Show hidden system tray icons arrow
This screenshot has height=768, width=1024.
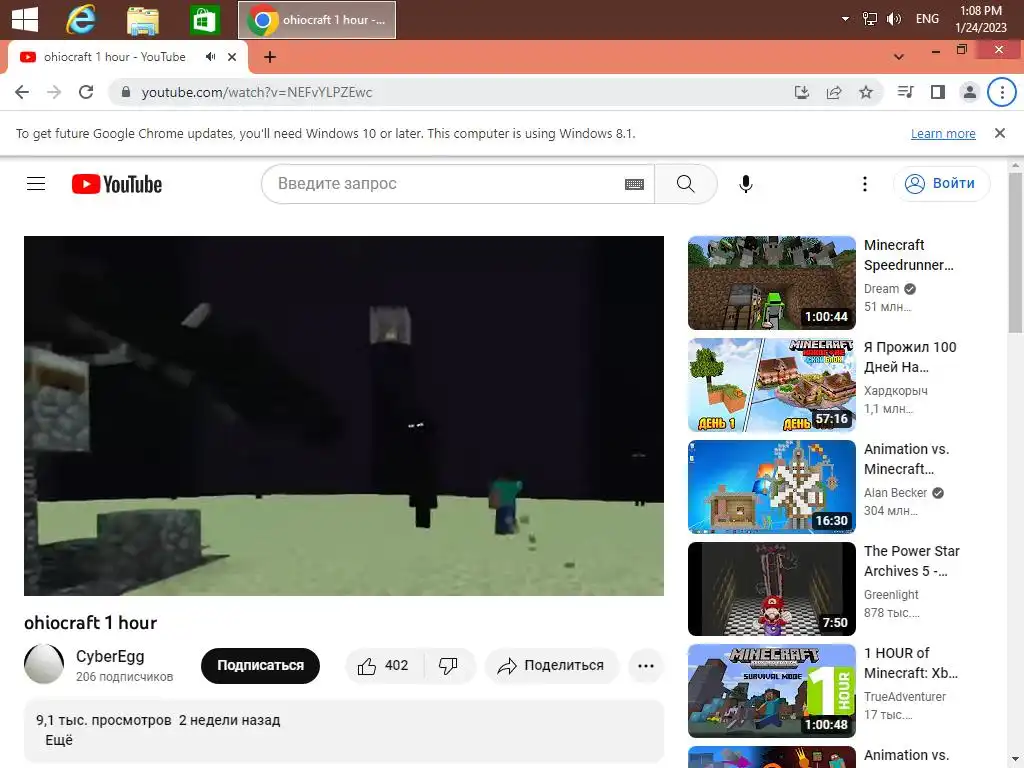pyautogui.click(x=845, y=19)
